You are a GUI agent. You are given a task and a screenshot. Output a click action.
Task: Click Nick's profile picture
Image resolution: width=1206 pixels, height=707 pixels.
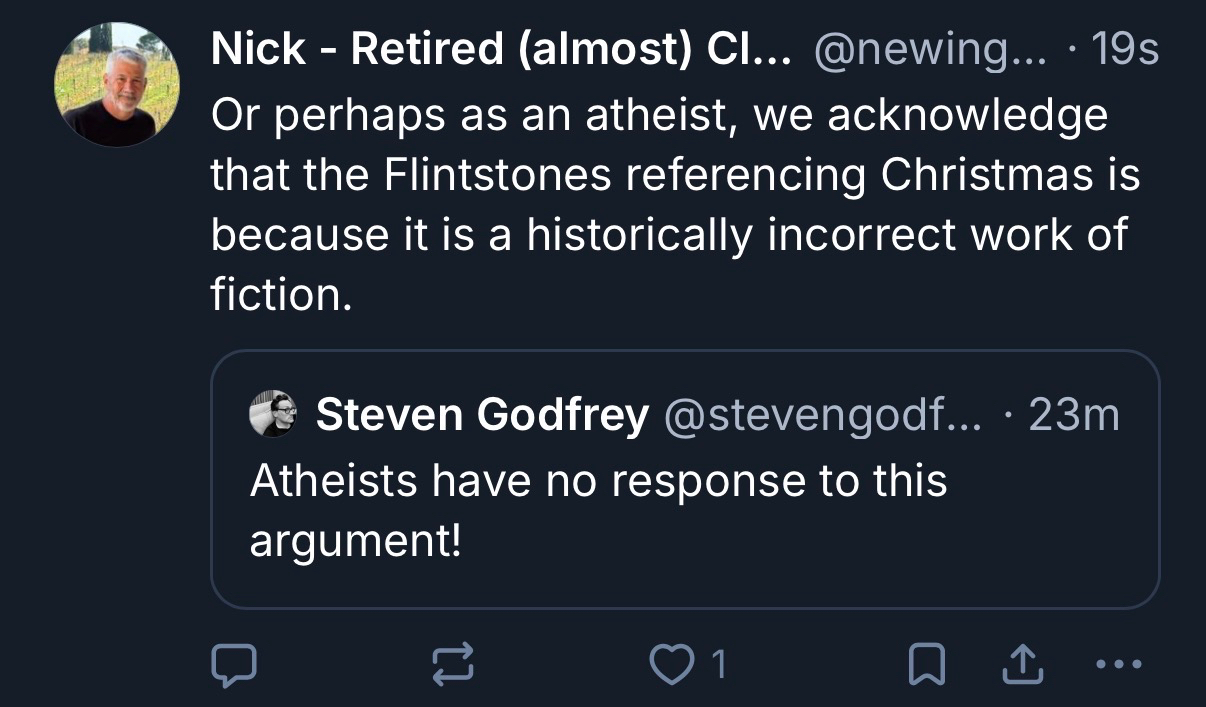(117, 85)
